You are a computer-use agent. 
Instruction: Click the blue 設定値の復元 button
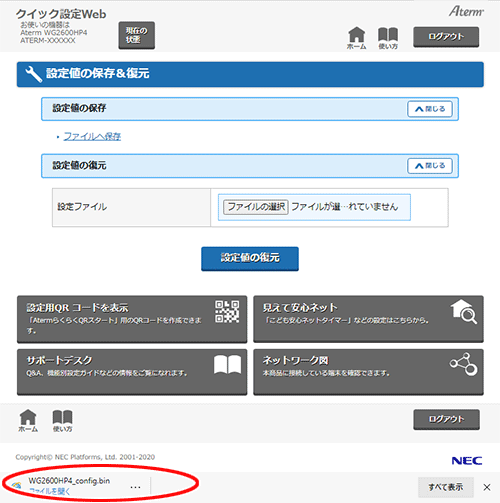tap(250, 258)
